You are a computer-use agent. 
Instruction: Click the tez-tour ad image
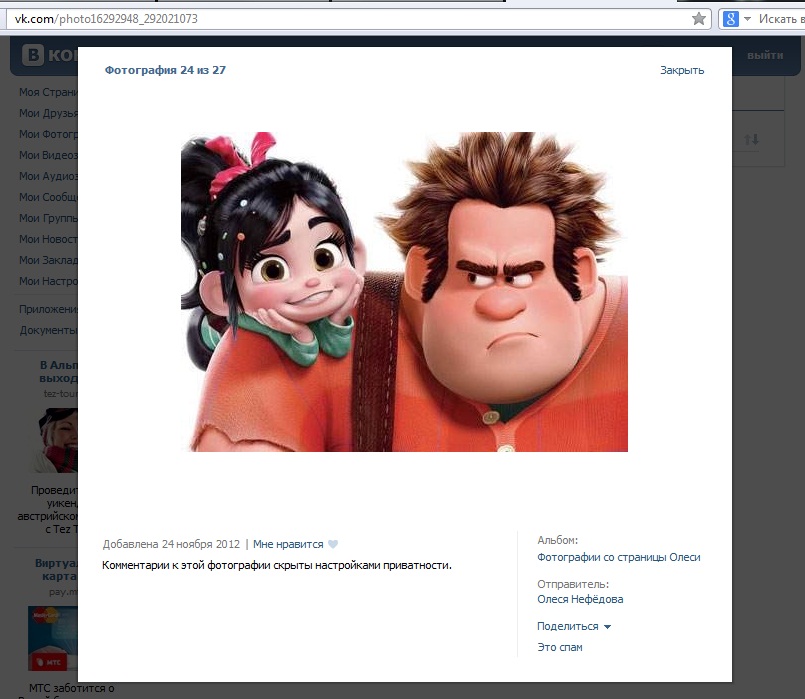click(x=55, y=440)
